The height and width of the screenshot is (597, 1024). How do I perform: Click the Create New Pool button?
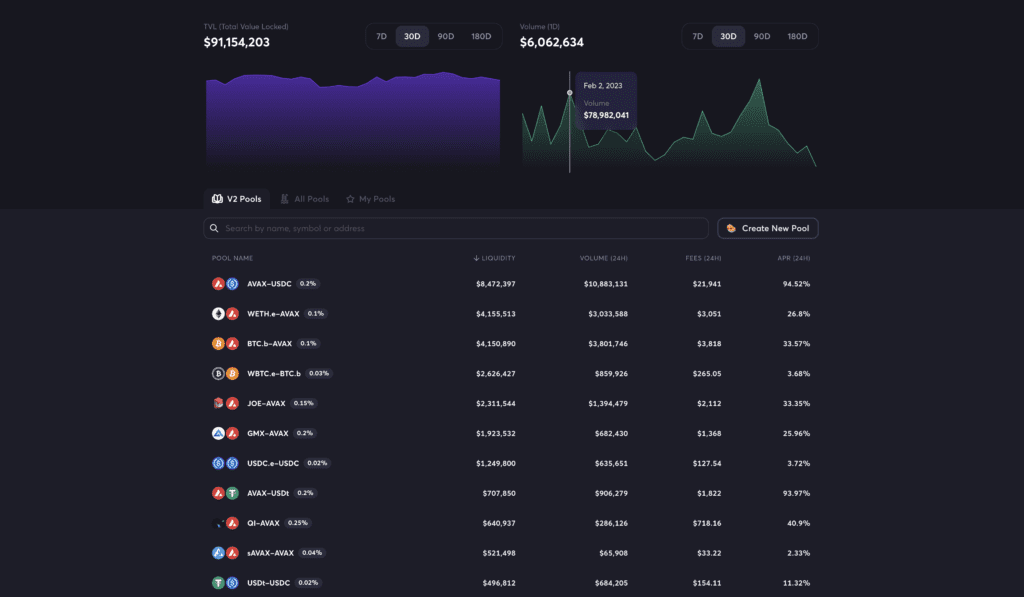click(768, 228)
